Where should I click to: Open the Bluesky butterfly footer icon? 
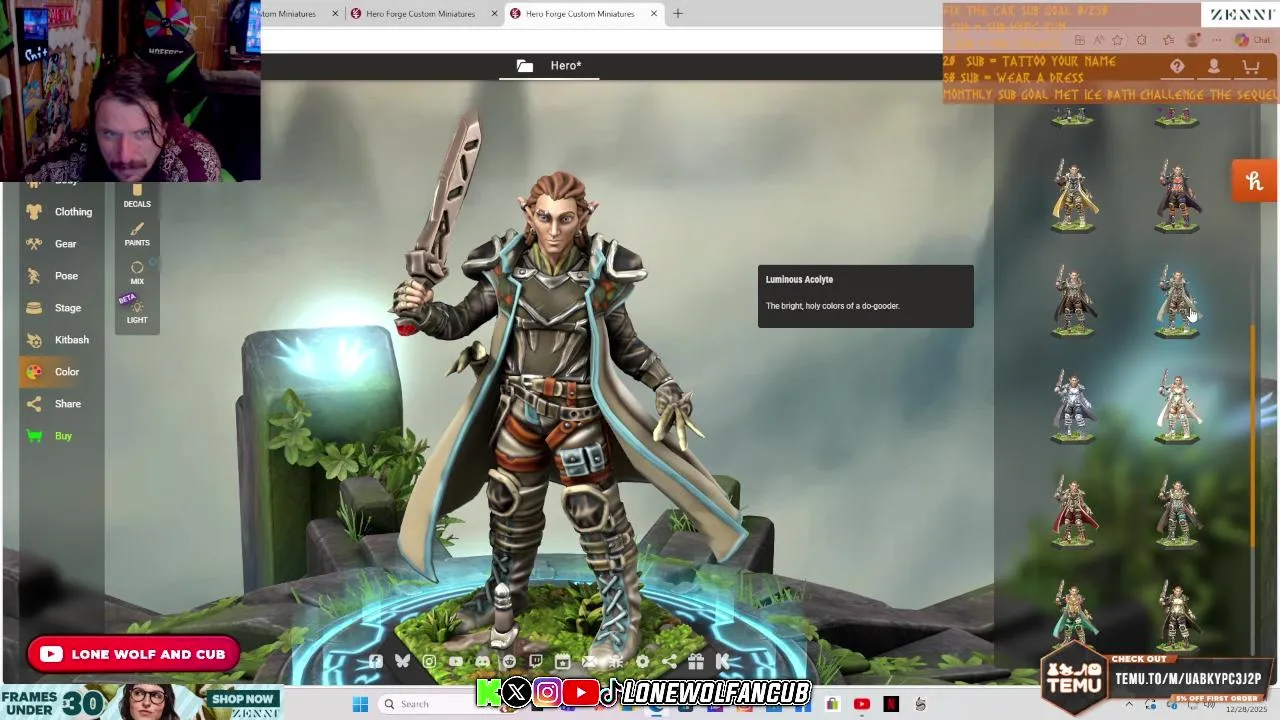(x=402, y=662)
